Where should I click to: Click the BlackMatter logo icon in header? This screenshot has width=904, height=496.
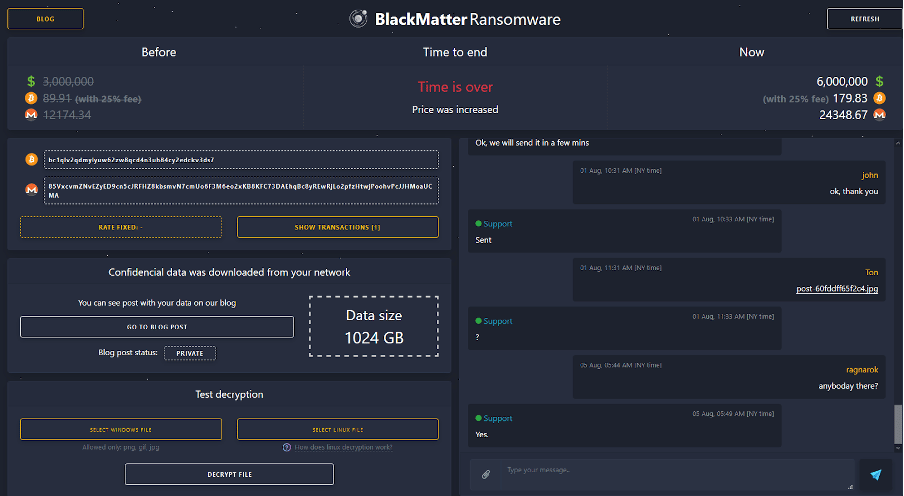coord(359,19)
